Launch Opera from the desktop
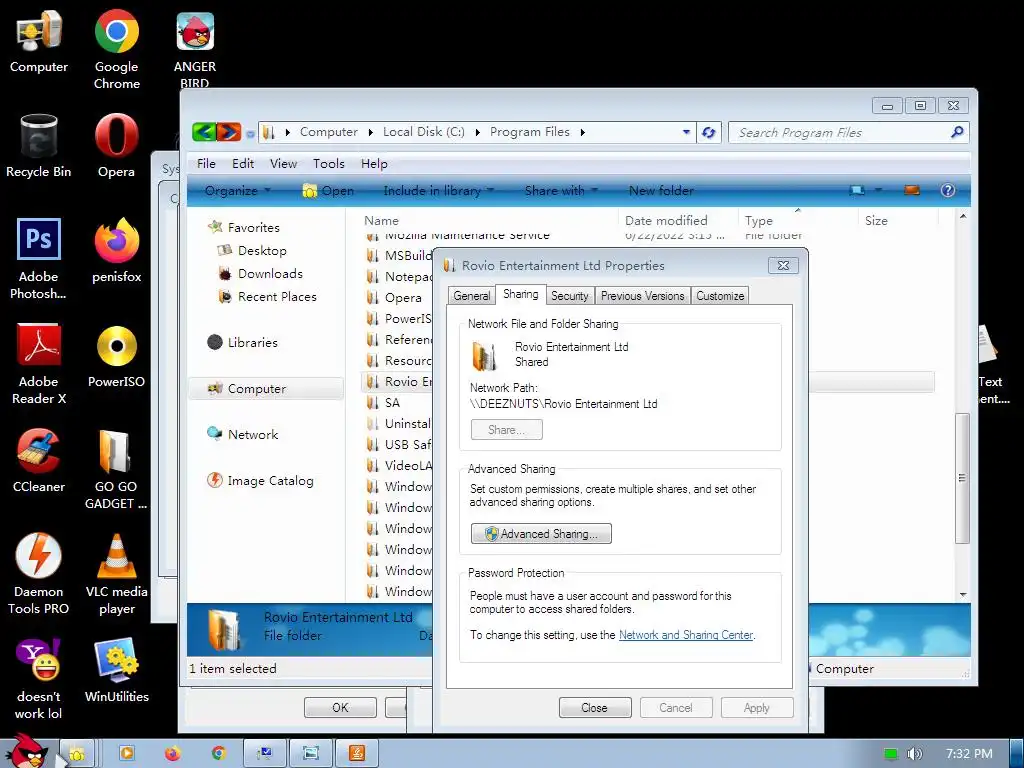 point(116,147)
